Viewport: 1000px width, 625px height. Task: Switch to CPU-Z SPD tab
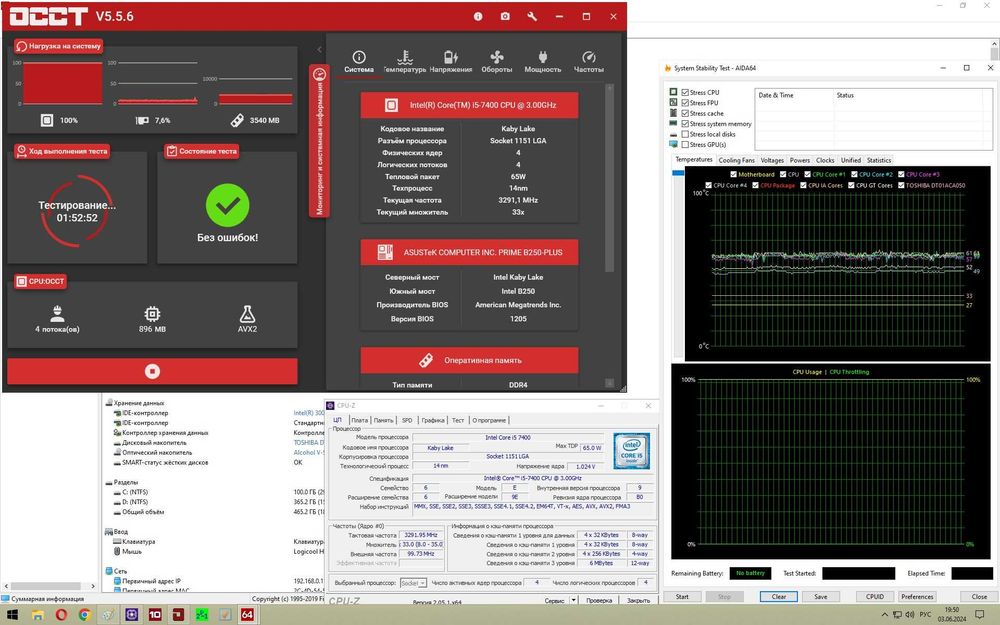(x=407, y=420)
